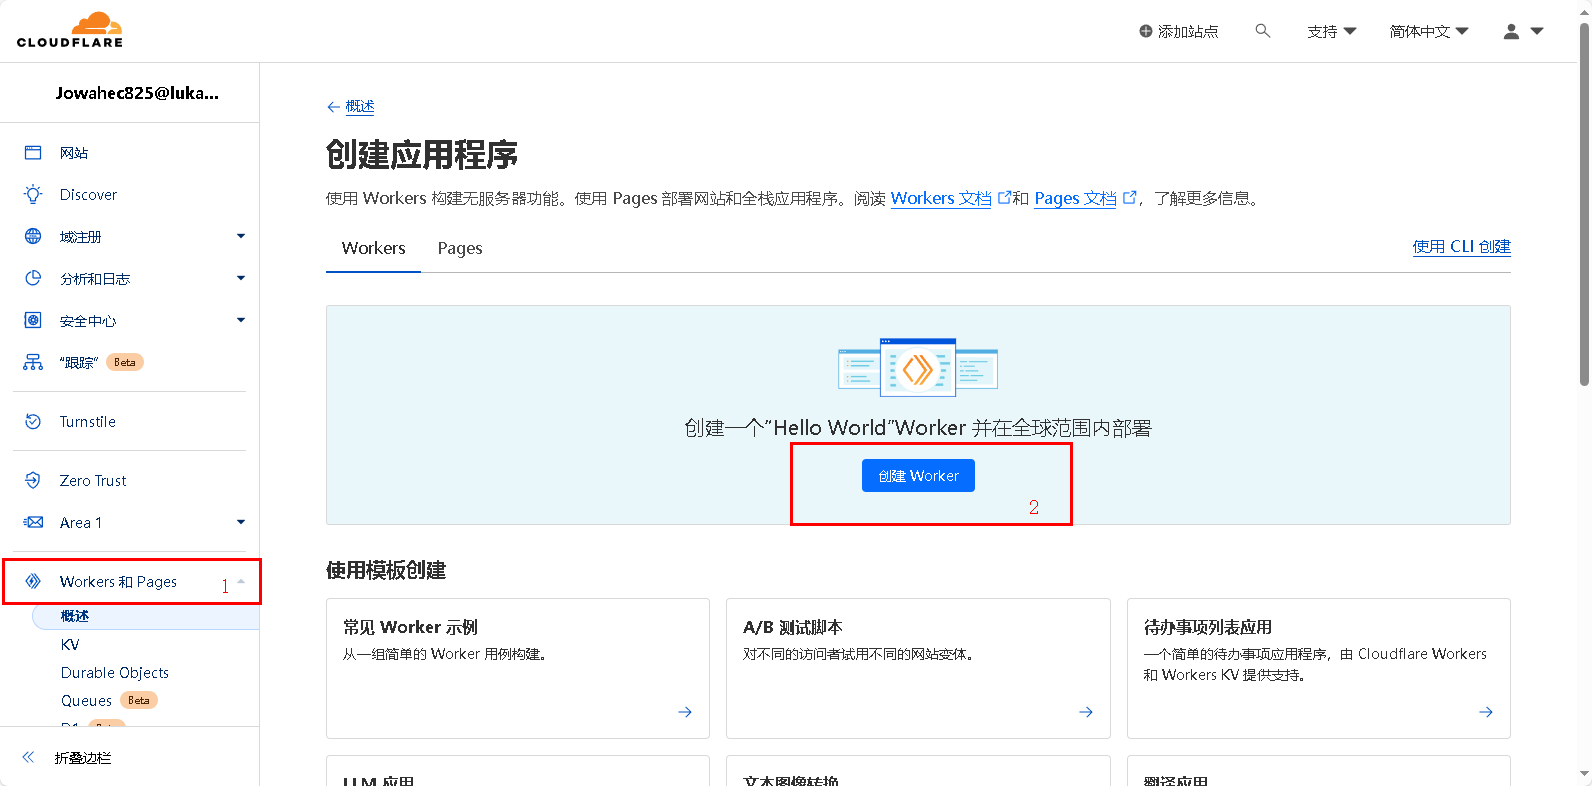Open the 简体中文 language dropdown

1429,31
